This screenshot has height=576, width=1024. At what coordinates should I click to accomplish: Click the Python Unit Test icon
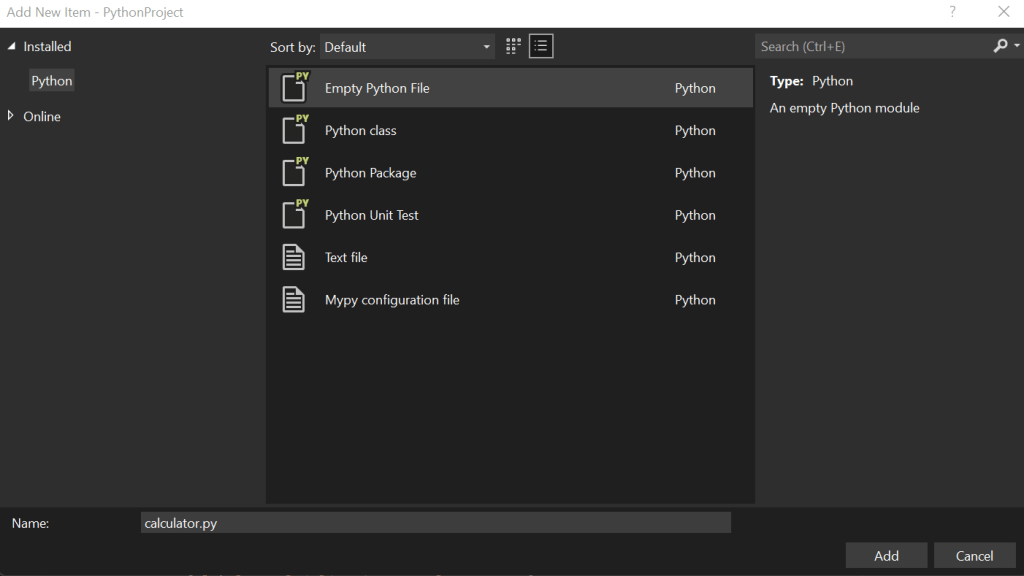click(294, 215)
